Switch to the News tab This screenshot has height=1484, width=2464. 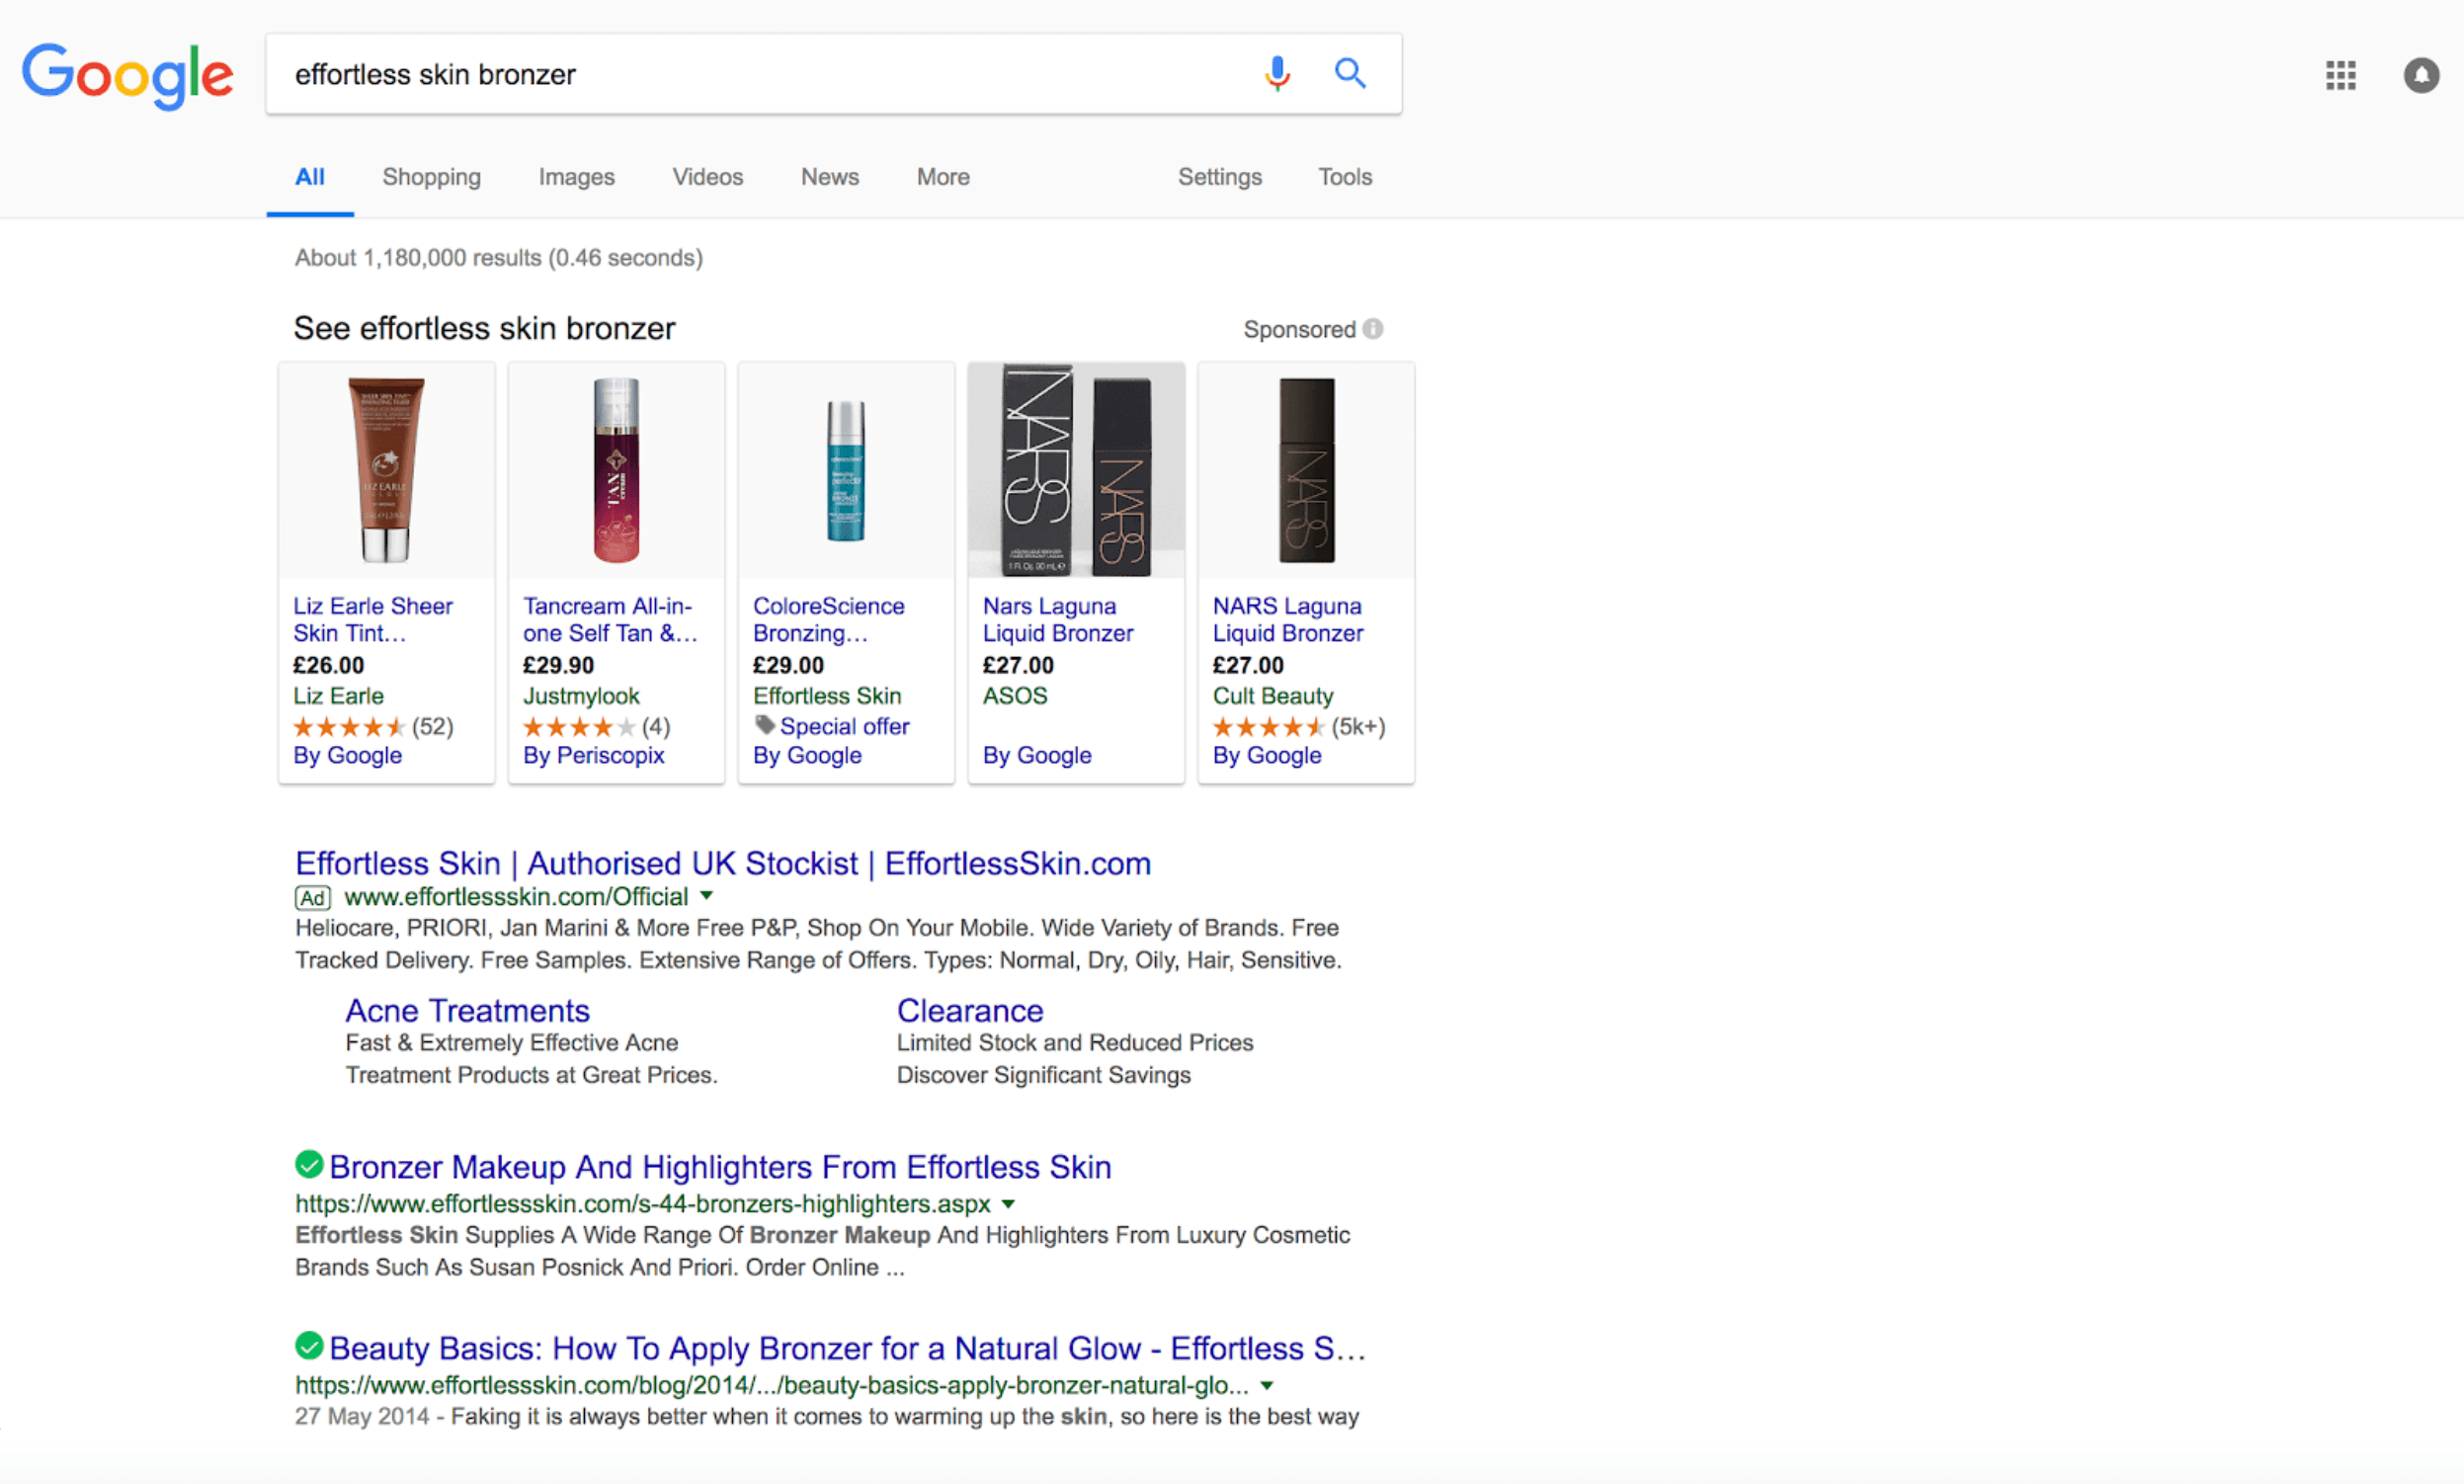[x=829, y=177]
